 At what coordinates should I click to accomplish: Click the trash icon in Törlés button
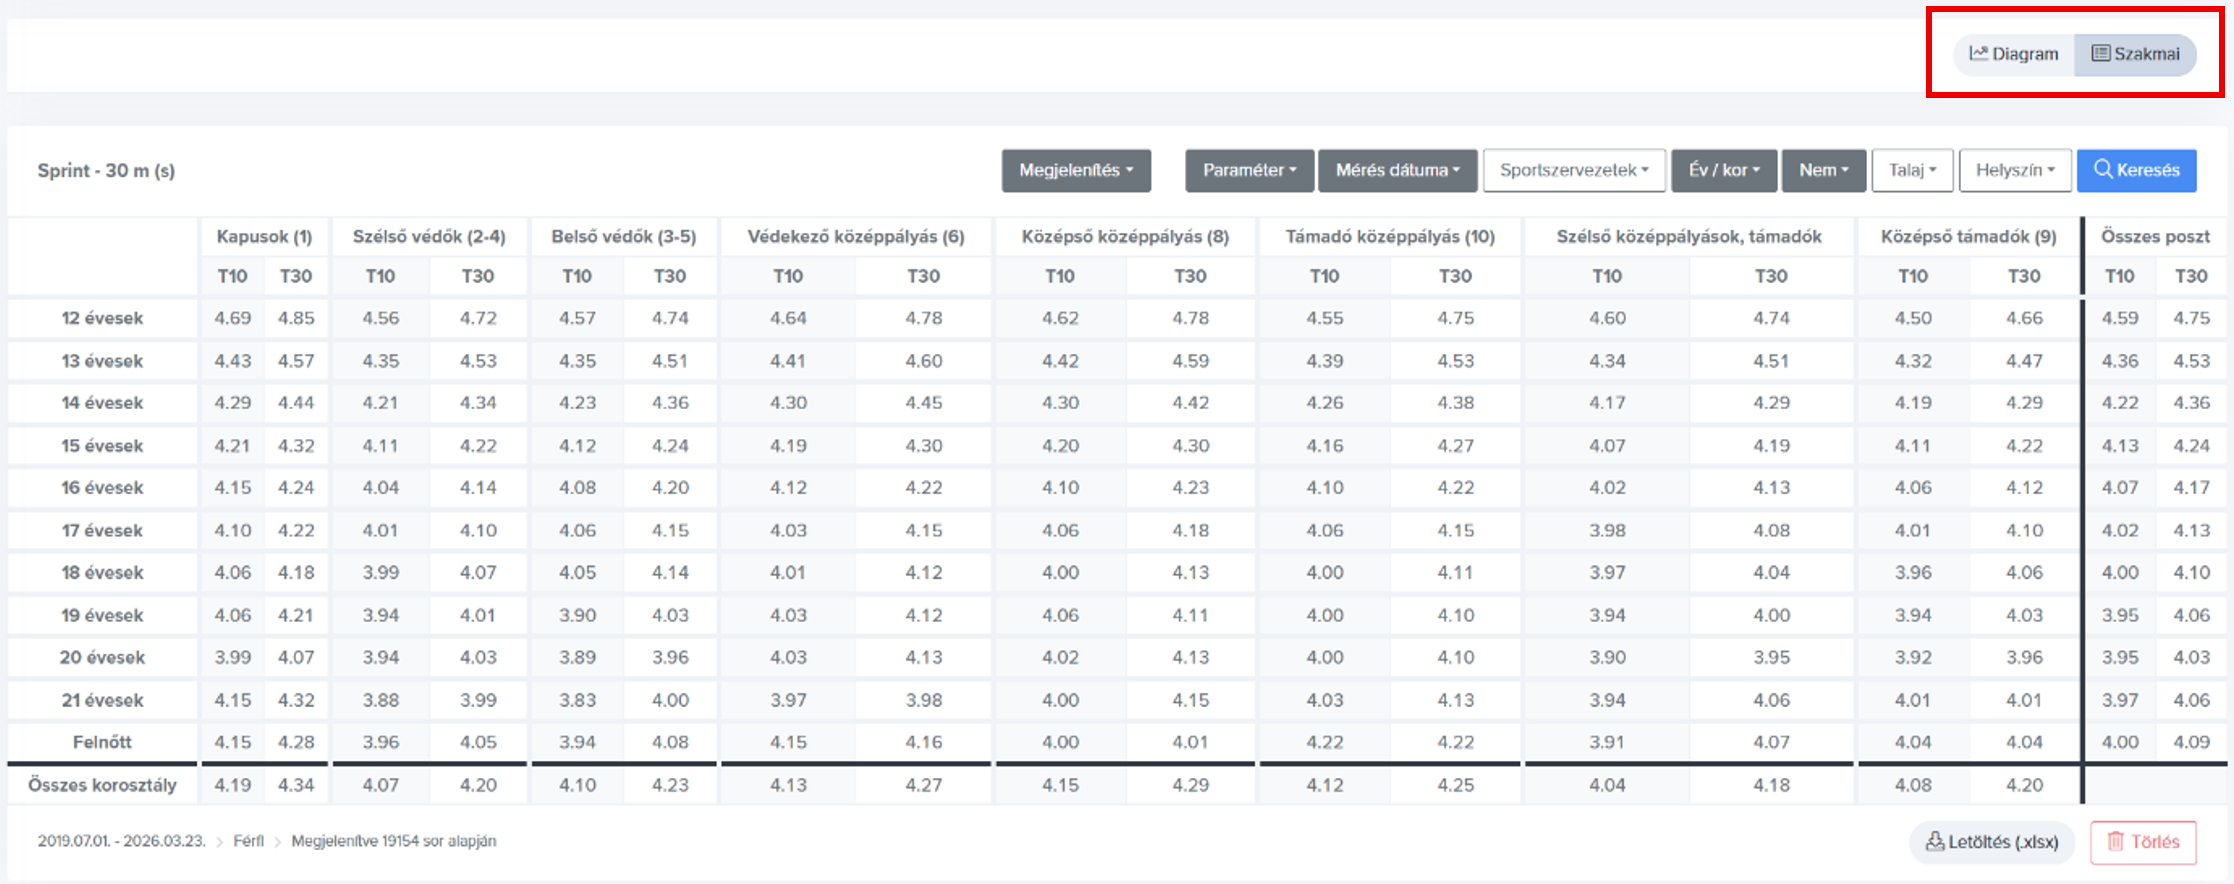[x=2116, y=842]
